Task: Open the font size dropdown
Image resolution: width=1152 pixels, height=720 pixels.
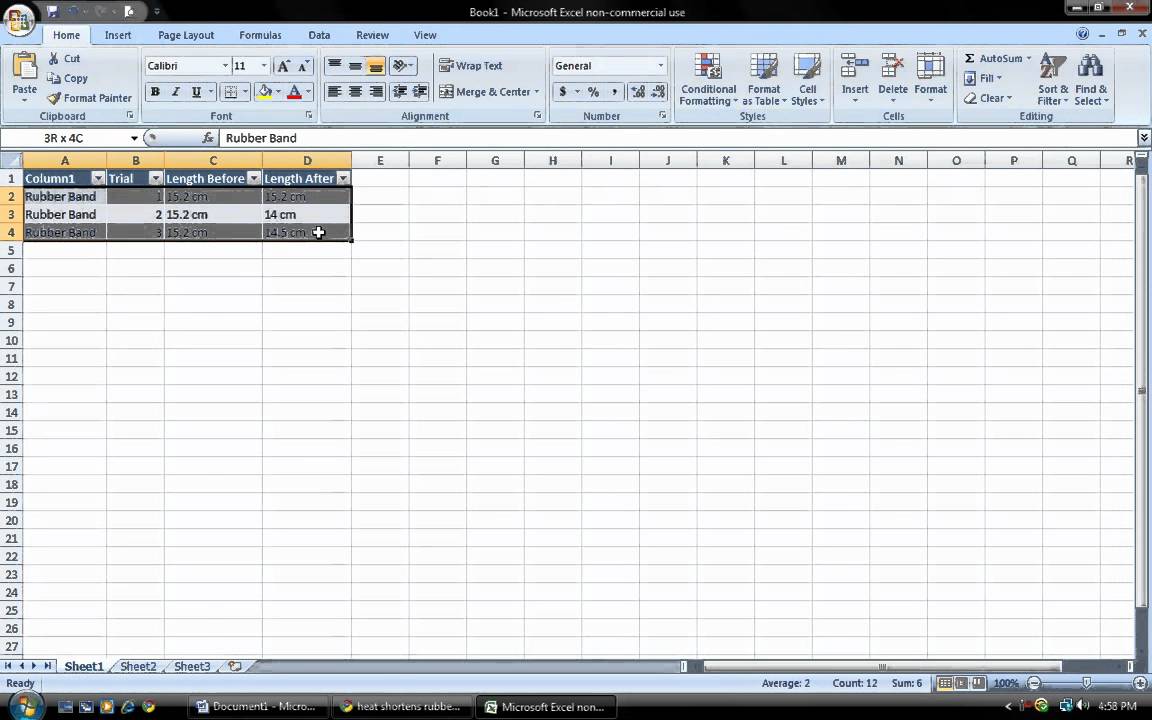Action: (264, 66)
